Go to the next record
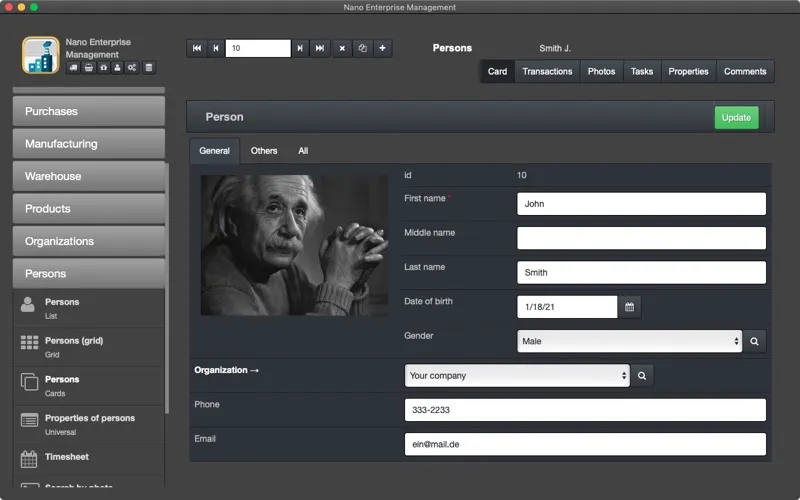This screenshot has width=800, height=500. pos(300,48)
